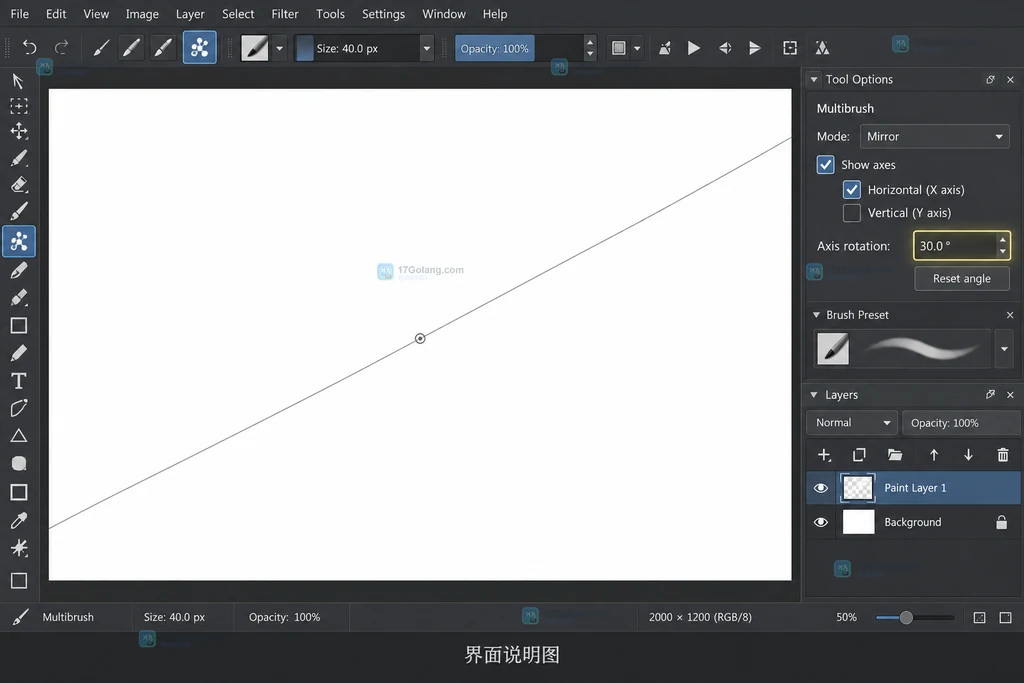Click the zoom slider in status bar
1024x683 pixels.
pyautogui.click(x=915, y=617)
